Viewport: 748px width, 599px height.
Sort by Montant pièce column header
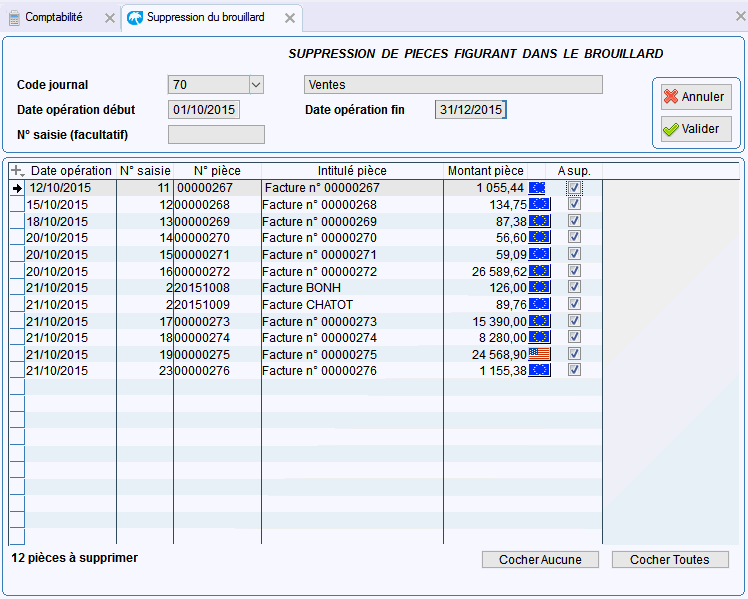point(486,171)
